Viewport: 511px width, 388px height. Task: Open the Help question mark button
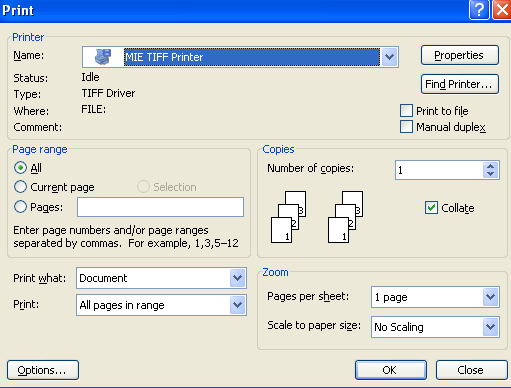479,10
